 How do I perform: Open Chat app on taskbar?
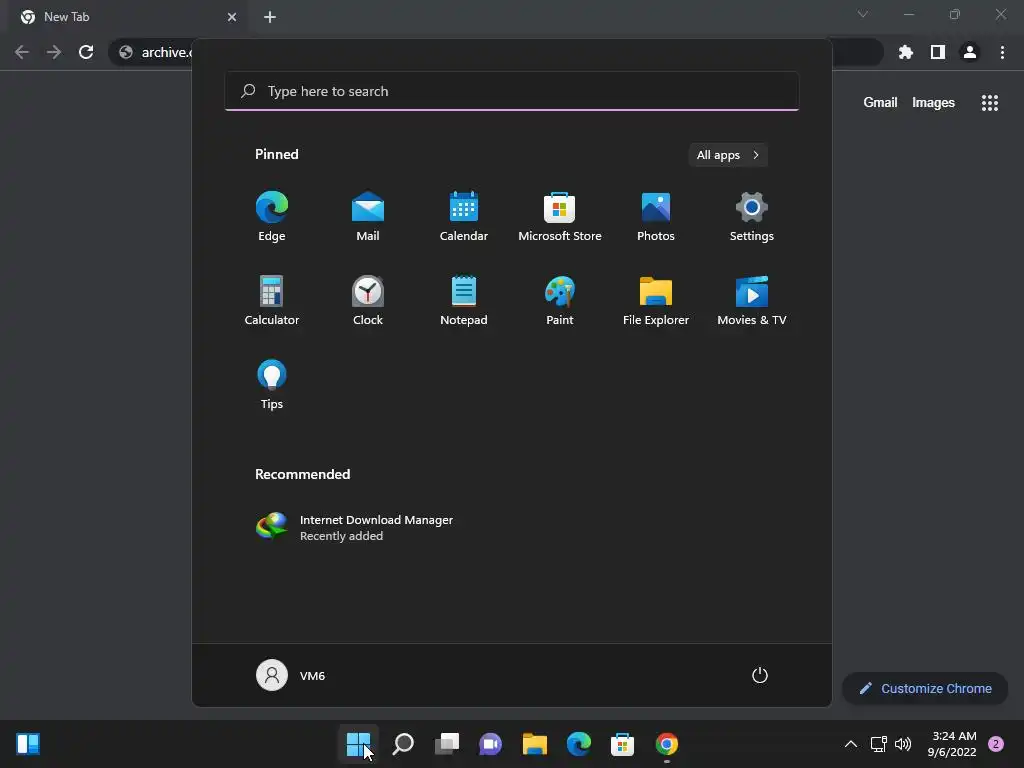point(490,744)
